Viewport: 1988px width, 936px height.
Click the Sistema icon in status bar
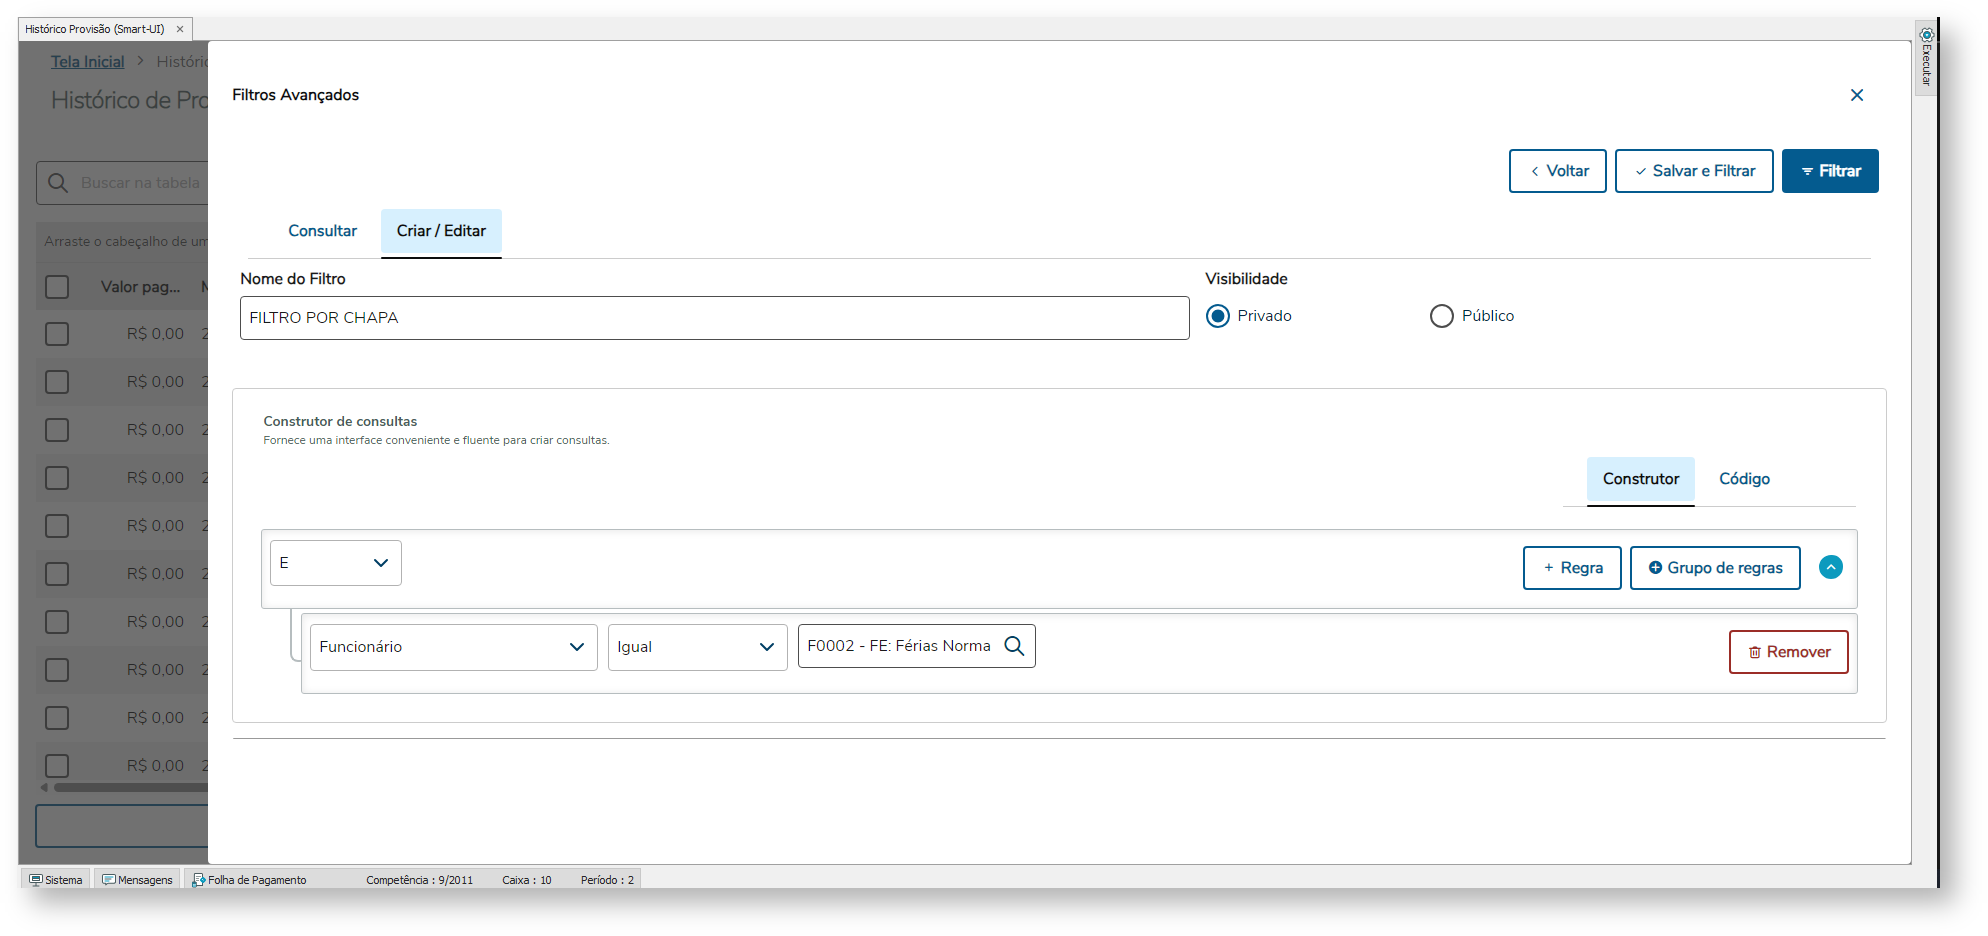point(36,880)
